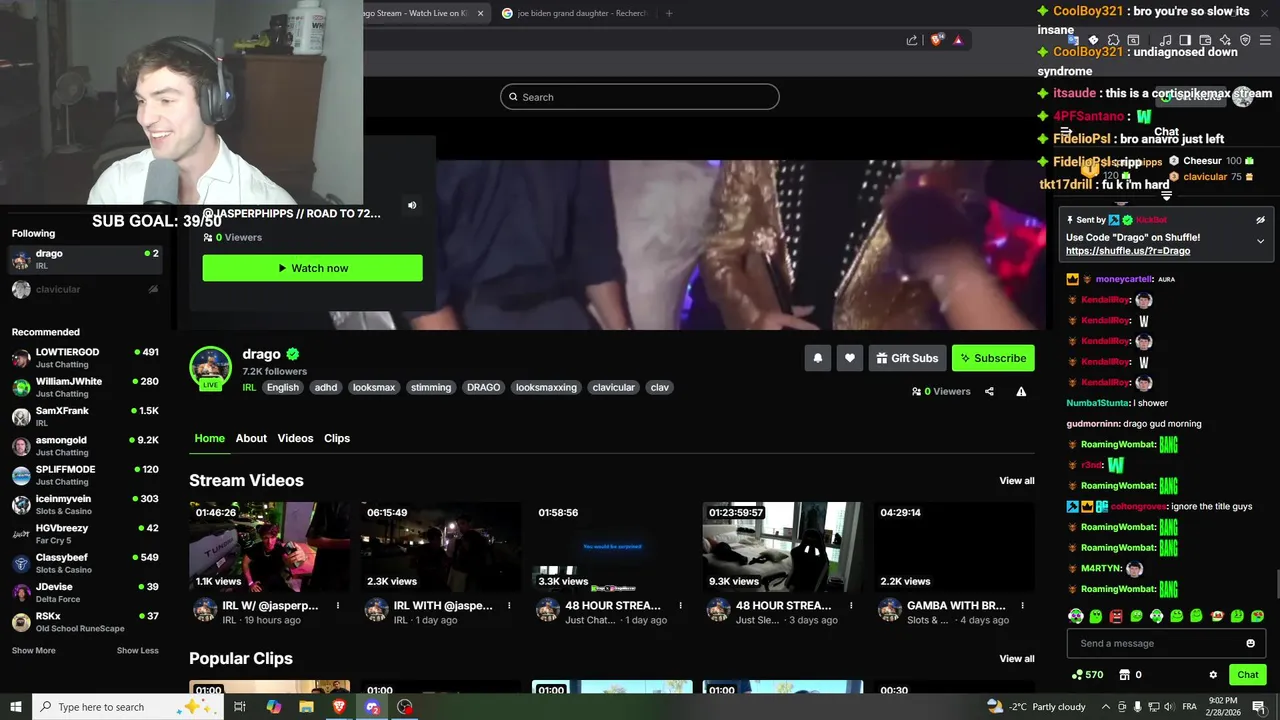Click the Subscribe button
The image size is (1280, 720).
tap(993, 358)
